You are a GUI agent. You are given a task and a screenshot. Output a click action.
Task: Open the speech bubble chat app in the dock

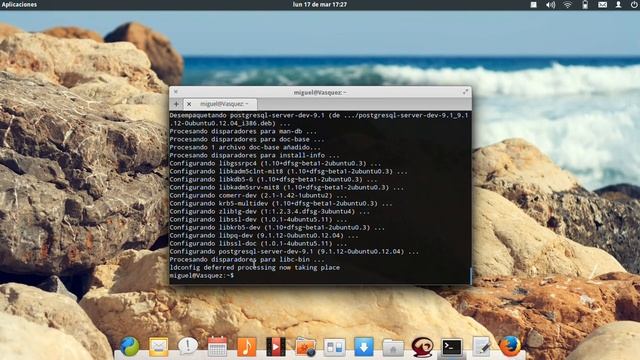coord(188,347)
